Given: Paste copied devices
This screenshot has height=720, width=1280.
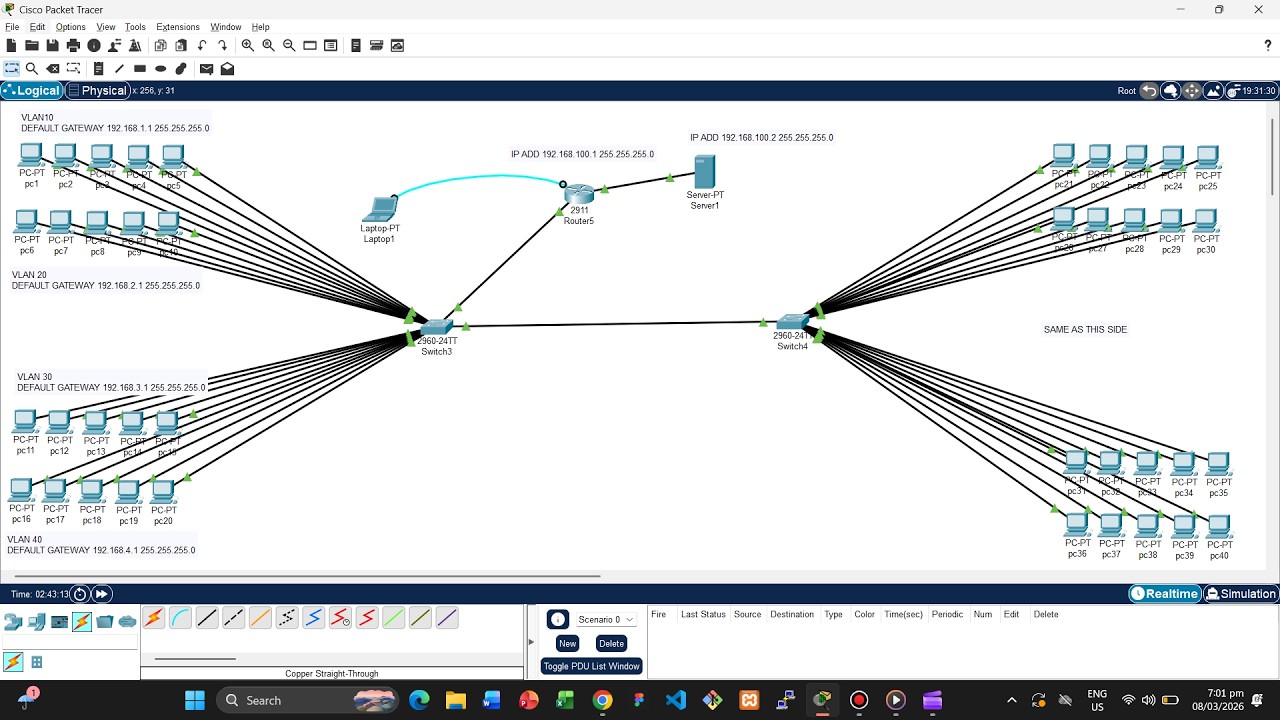Looking at the screenshot, I should pos(181,45).
